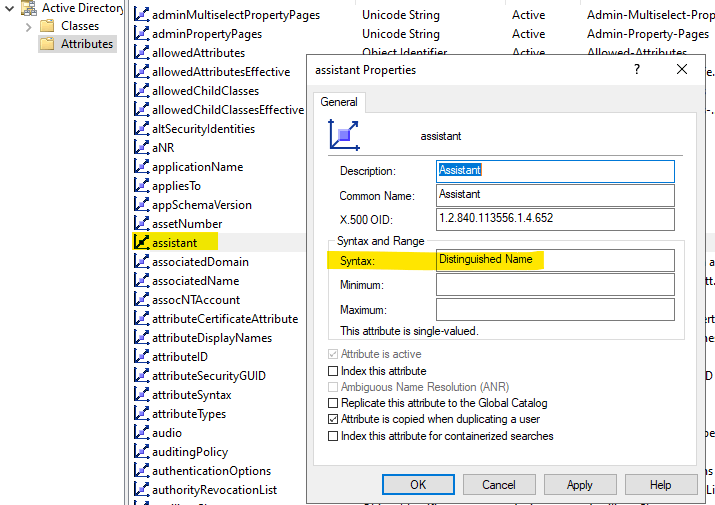Screen dimensions: 715x505
Task: Click the assistant attribute icon in list
Action: [141, 242]
